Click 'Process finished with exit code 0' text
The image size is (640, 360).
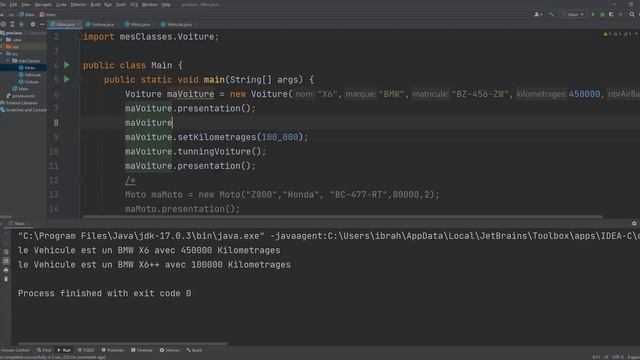(104, 293)
